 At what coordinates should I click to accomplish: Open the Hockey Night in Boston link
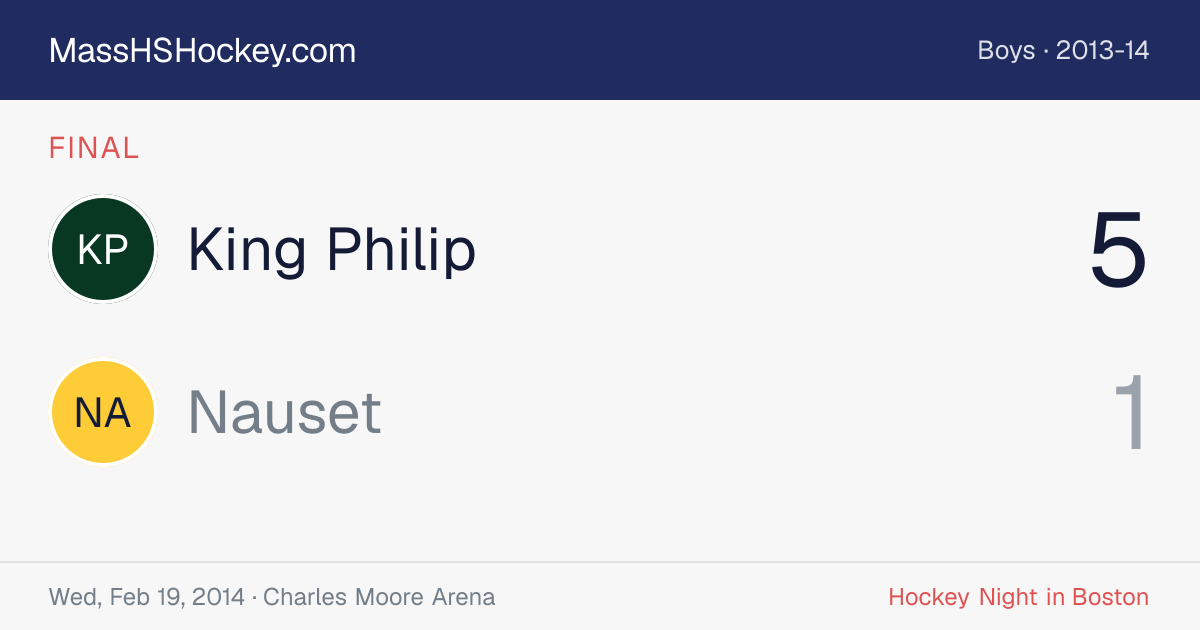pos(1018,597)
